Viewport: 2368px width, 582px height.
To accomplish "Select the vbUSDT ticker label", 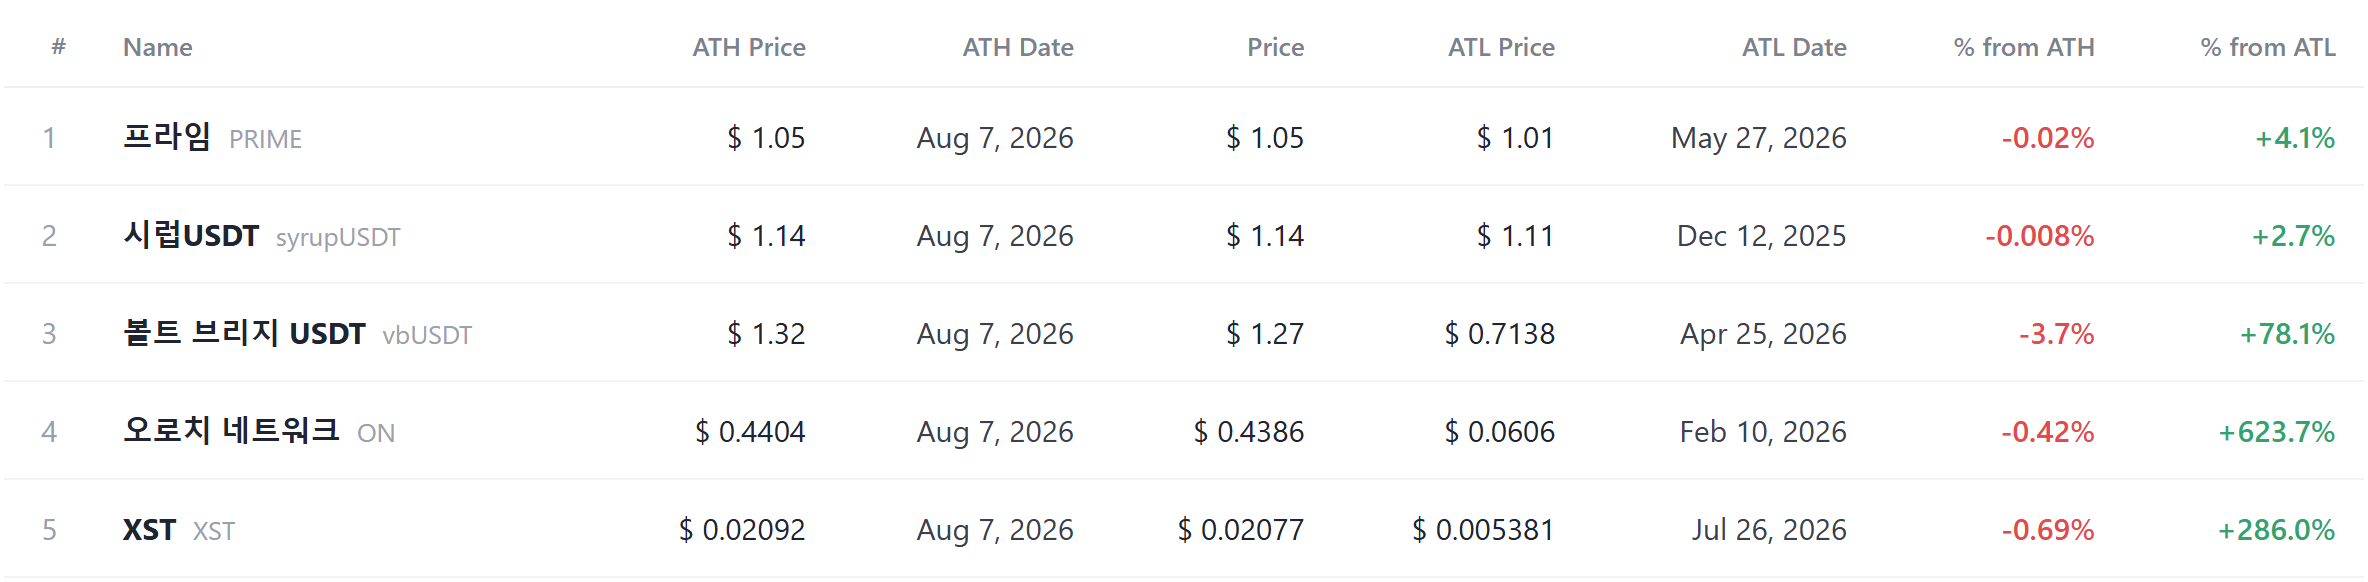I will point(427,335).
